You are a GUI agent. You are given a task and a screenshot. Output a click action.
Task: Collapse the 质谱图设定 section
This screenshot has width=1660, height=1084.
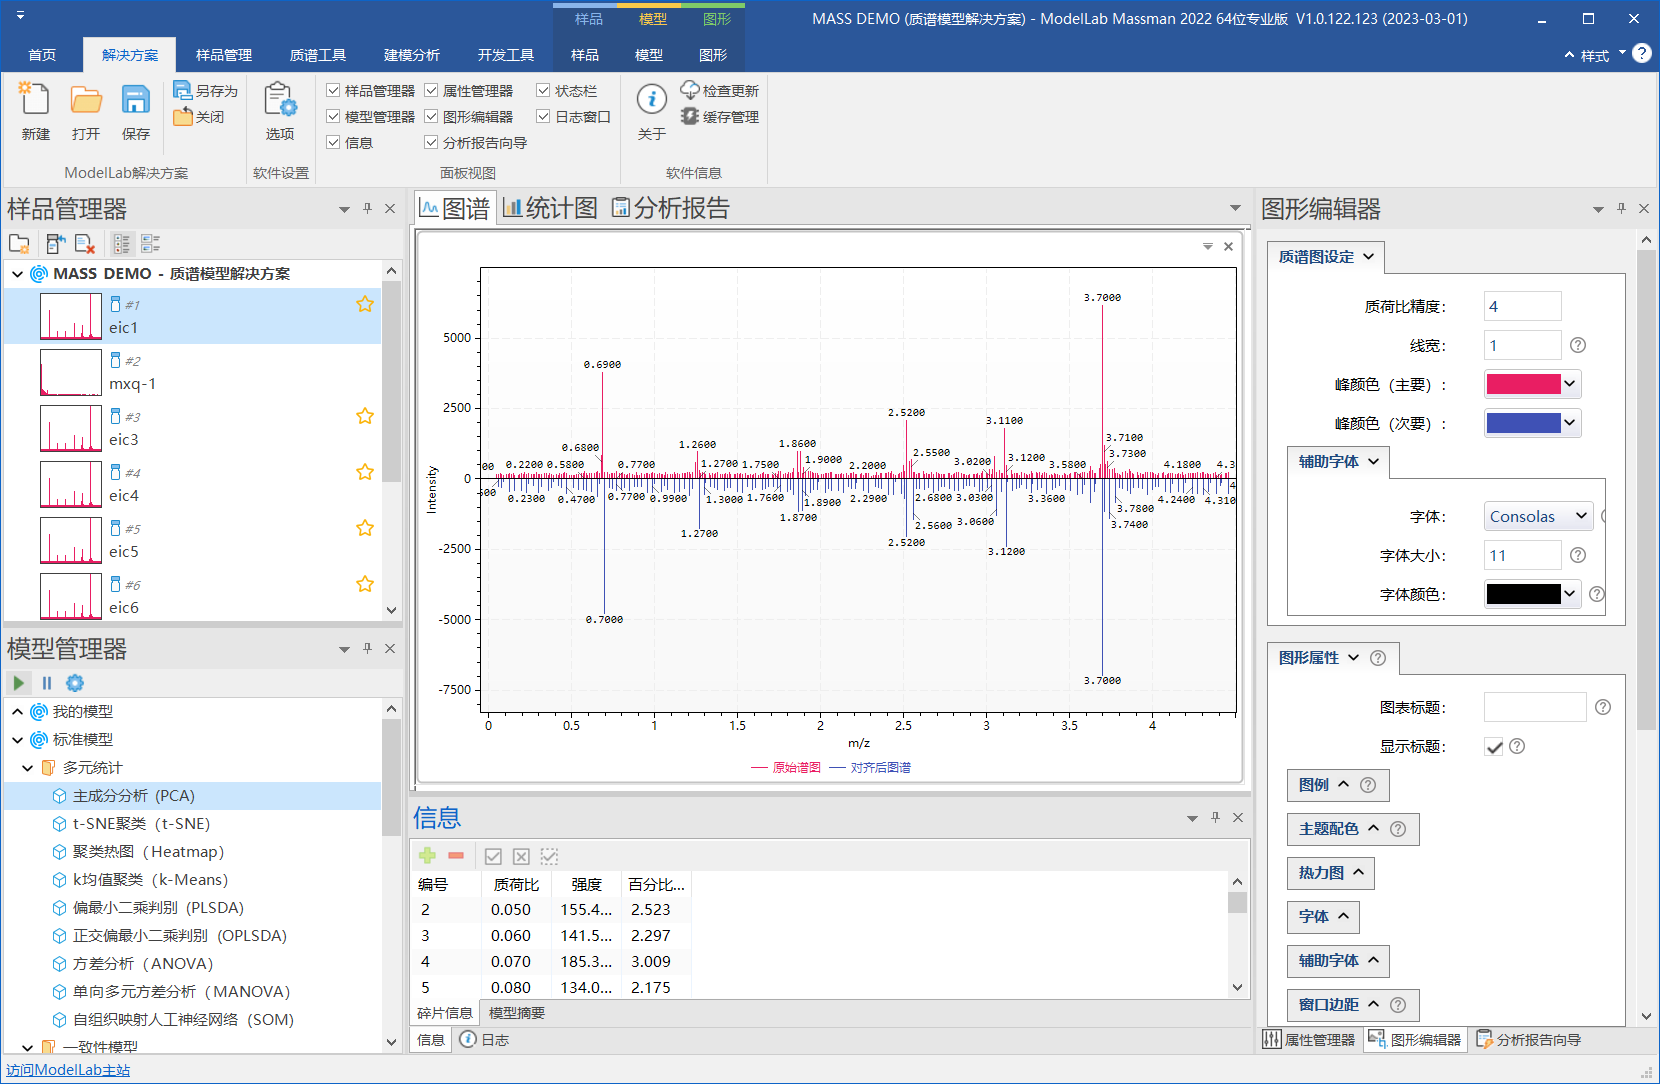(1326, 257)
